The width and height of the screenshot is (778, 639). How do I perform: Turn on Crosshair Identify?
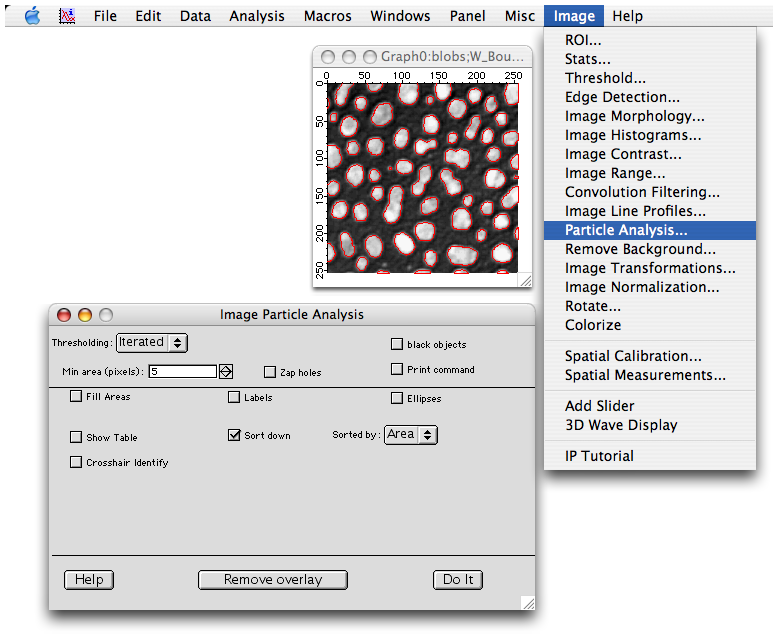coord(77,462)
